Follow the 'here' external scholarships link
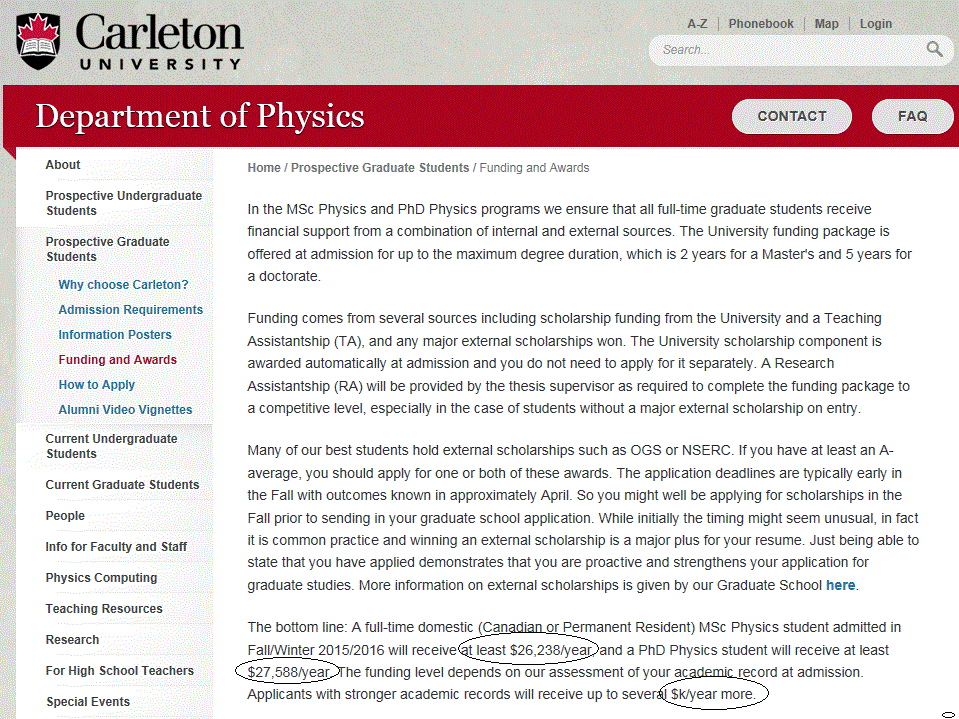 (x=840, y=585)
